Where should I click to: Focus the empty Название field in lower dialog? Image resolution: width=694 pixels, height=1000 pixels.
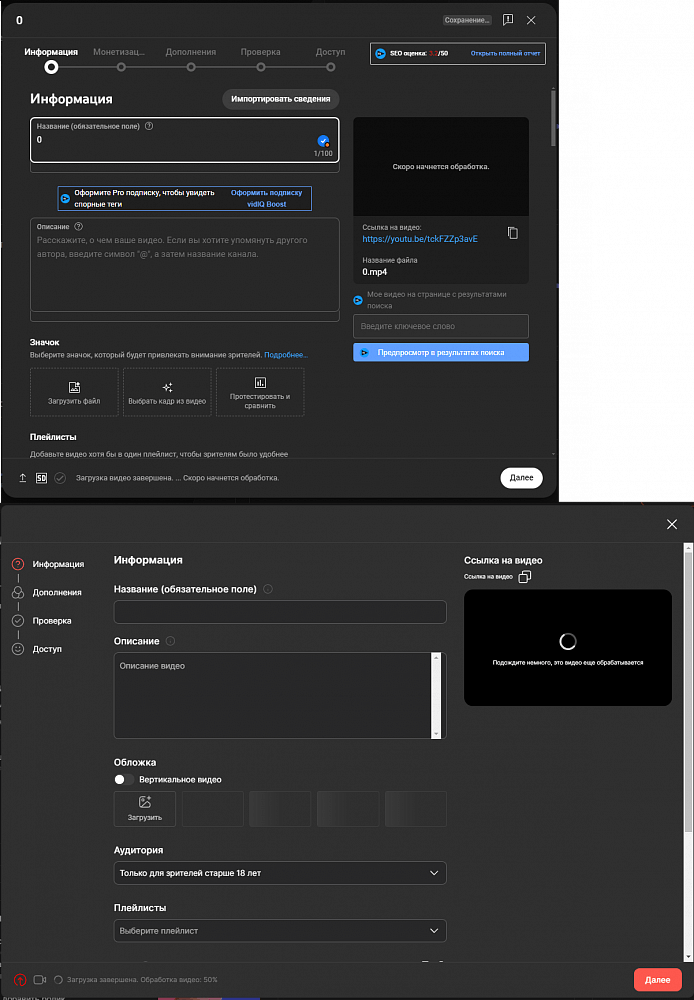[x=280, y=612]
